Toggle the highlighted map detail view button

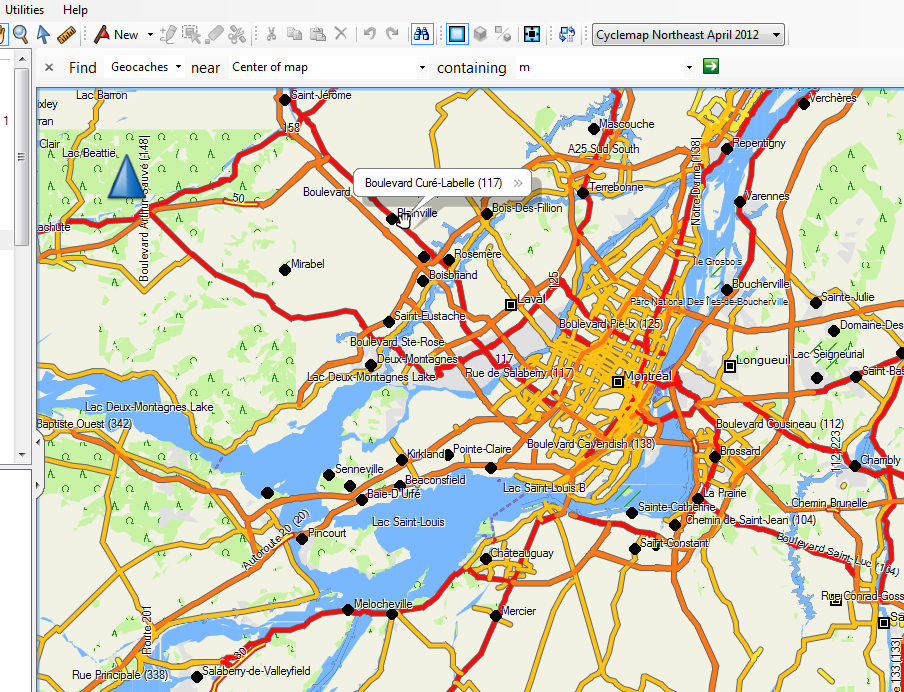tap(457, 34)
